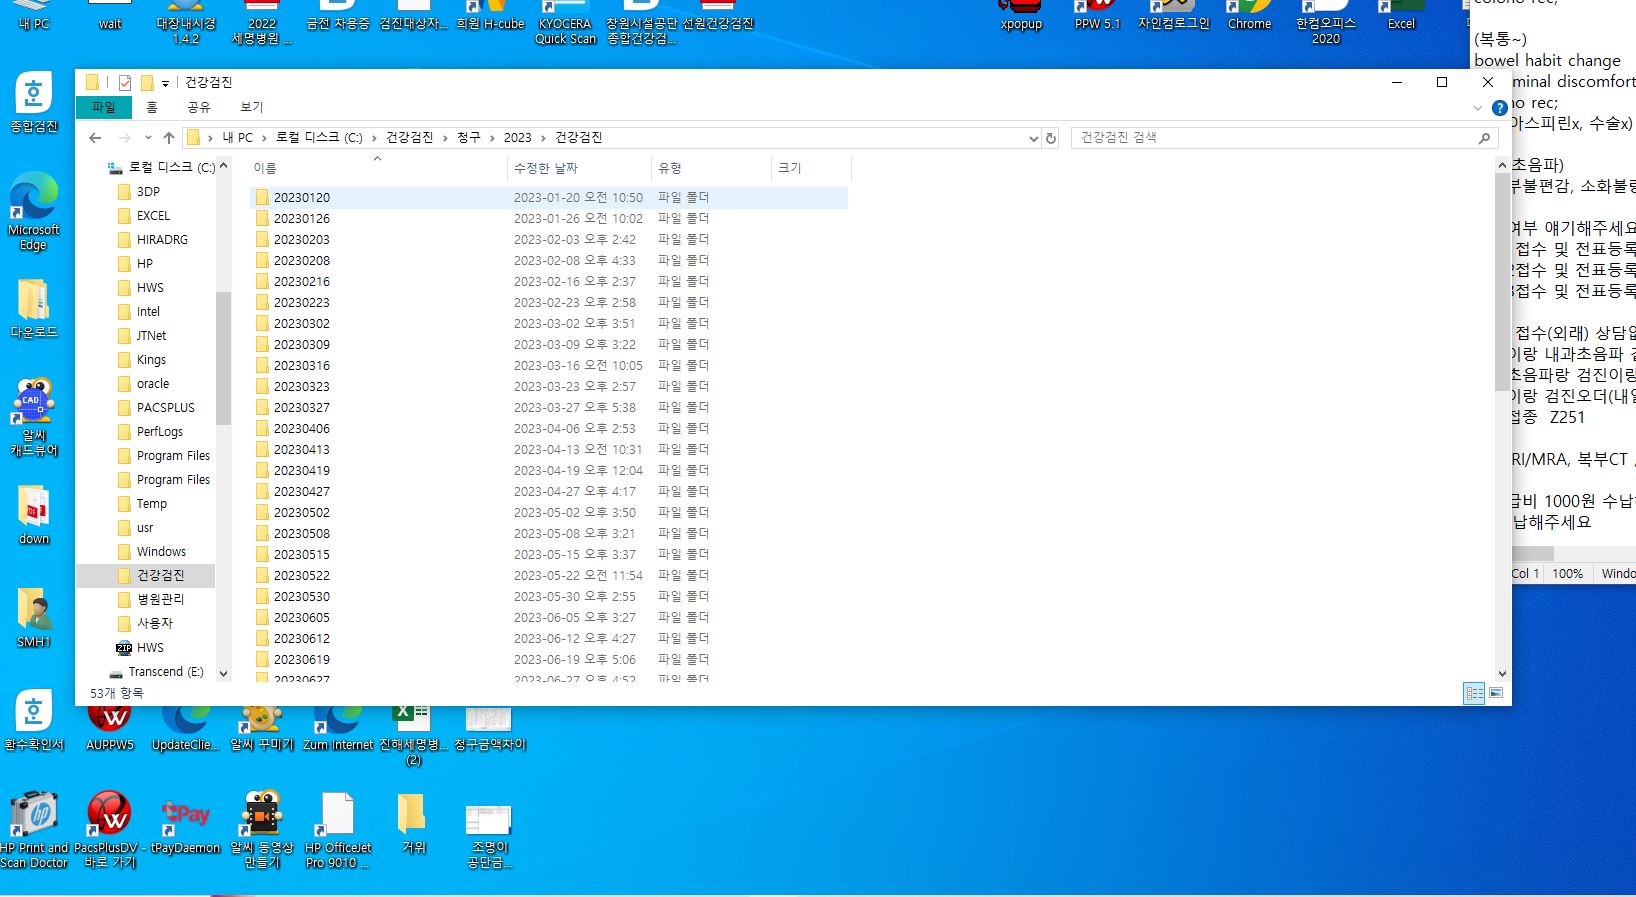
Task: Expand the address bar history dropdown
Action: [x=1033, y=138]
